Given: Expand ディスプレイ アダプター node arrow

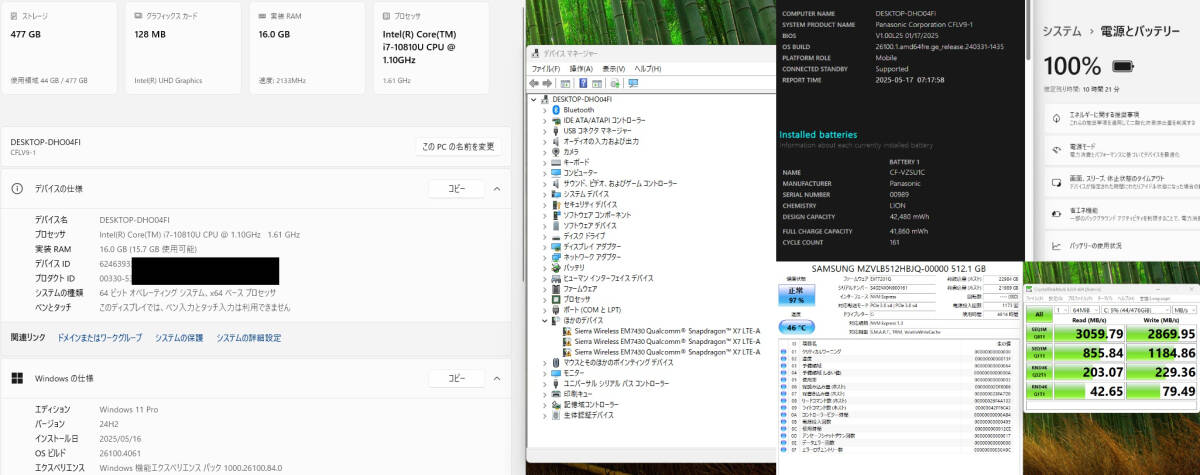Looking at the screenshot, I should (x=545, y=247).
